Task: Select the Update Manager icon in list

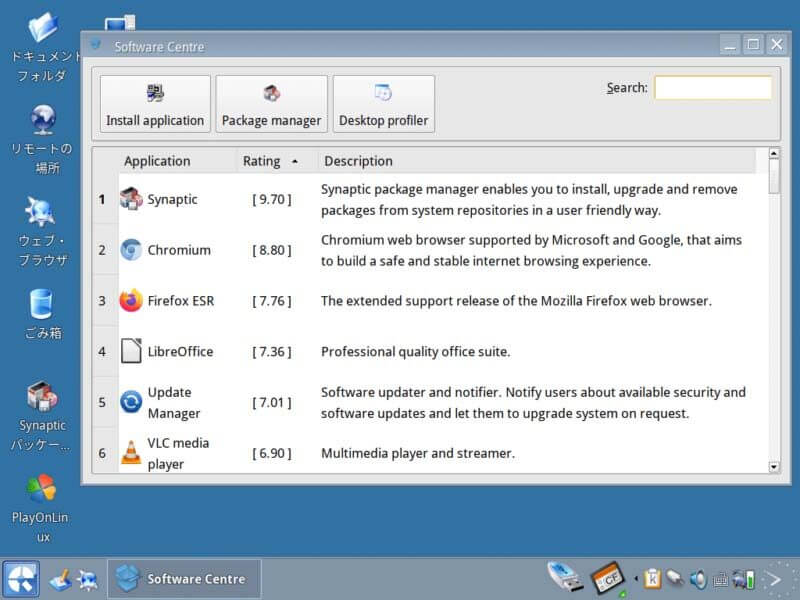Action: click(x=131, y=402)
